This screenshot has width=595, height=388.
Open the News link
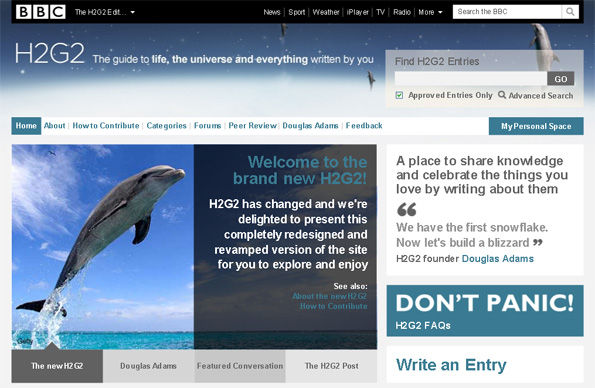tap(272, 12)
